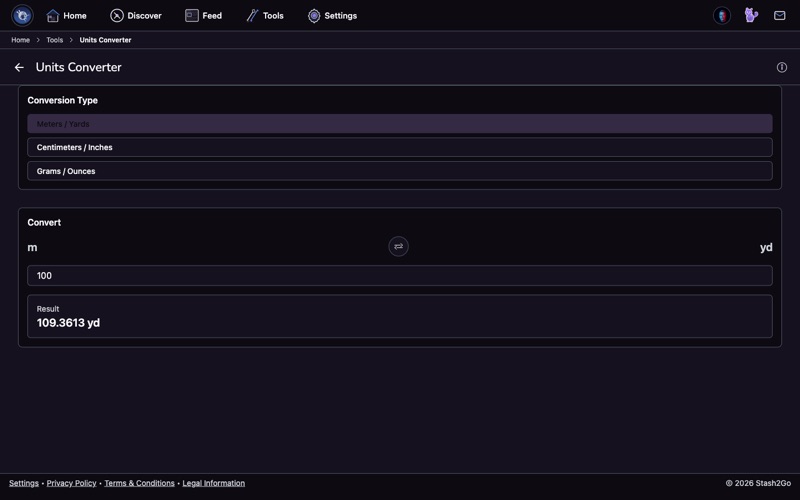Open Legal Information footer link
800x500 pixels.
213,483
